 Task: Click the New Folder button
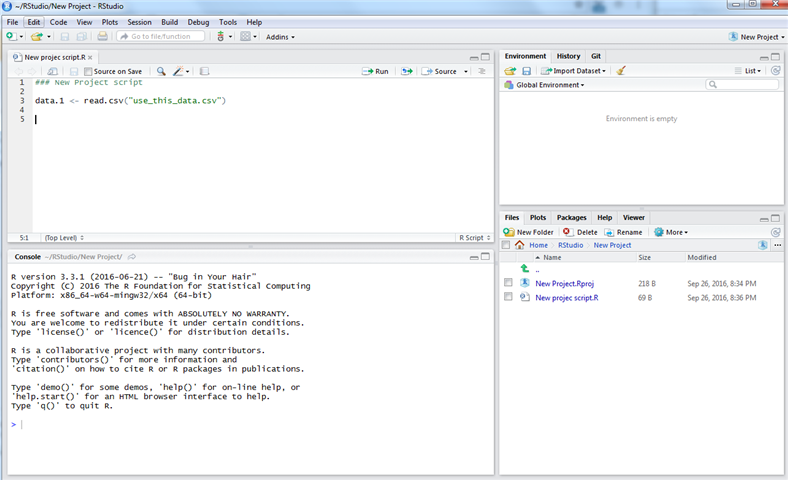point(529,232)
